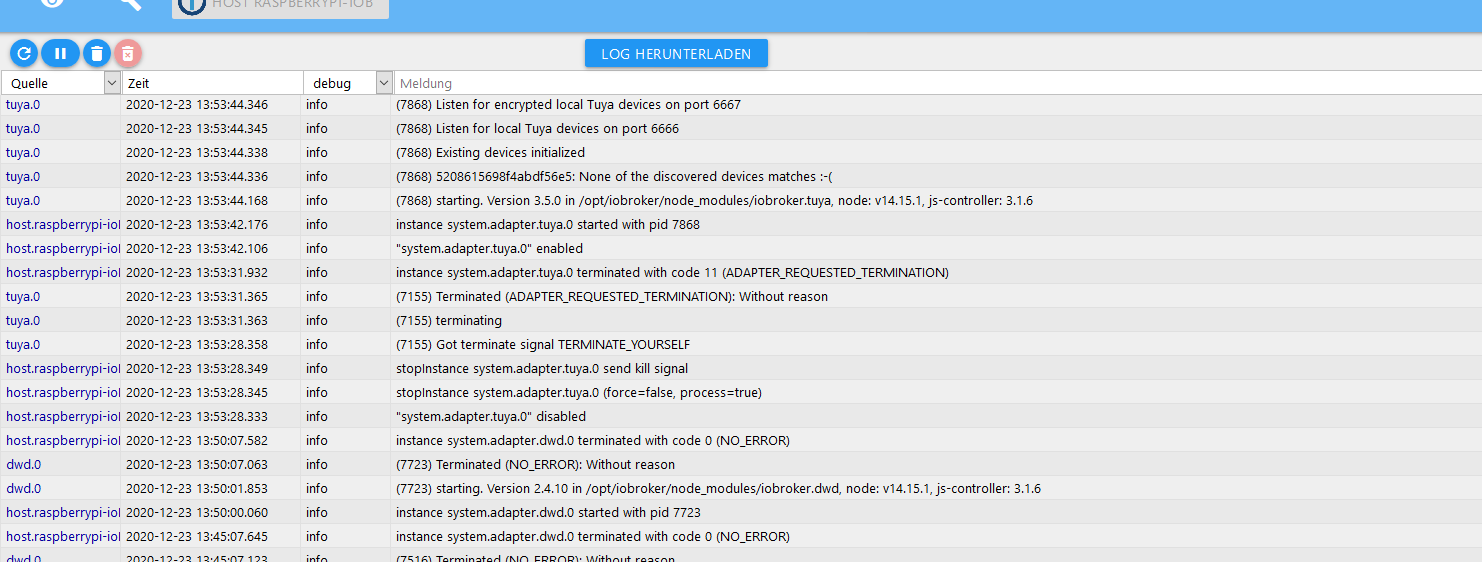The height and width of the screenshot is (562, 1482).
Task: Click 'dwd.0 started with pid 7723' message
Action: coord(548,512)
